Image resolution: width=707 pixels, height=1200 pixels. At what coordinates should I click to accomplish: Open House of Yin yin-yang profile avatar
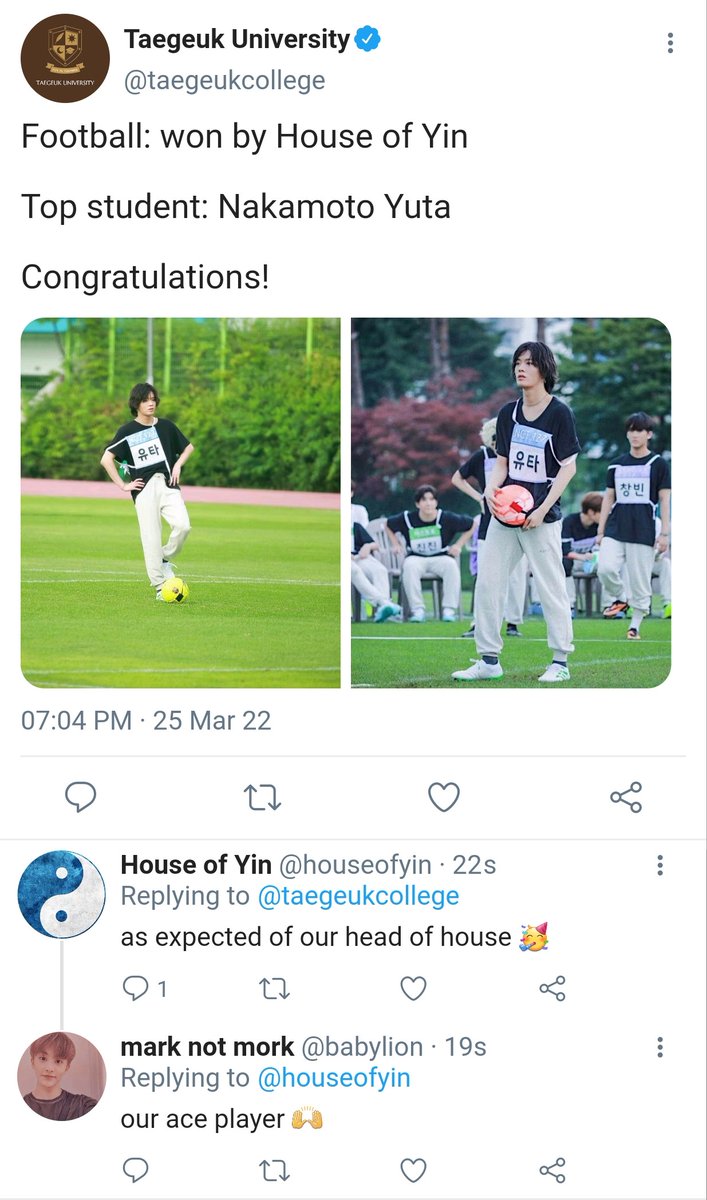pos(62,894)
